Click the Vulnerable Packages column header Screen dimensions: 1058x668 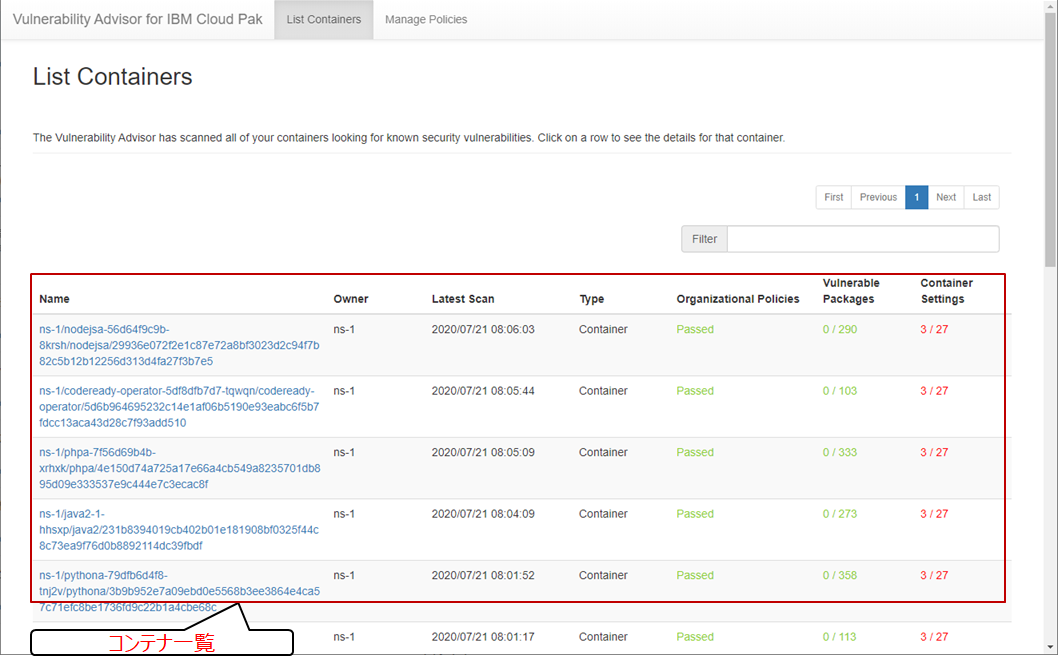coord(851,291)
